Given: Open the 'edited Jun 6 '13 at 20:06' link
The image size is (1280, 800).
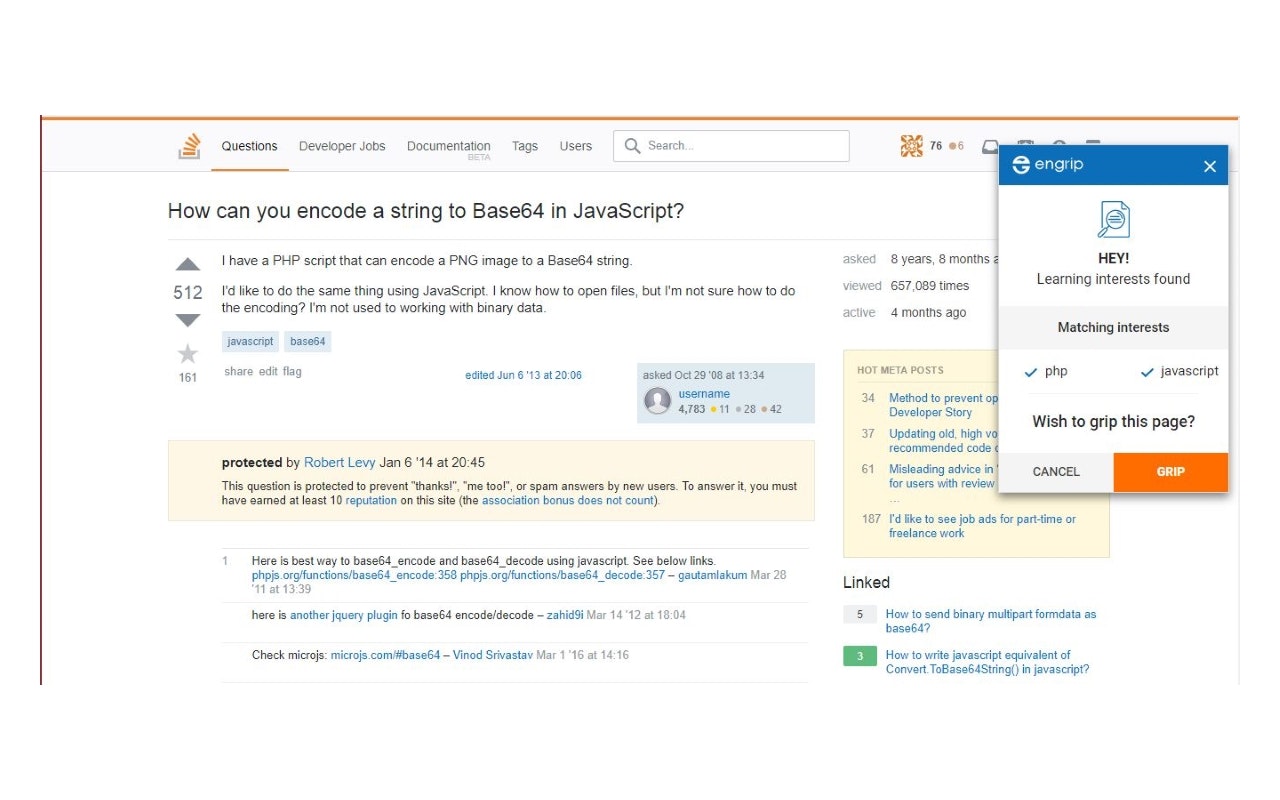Looking at the screenshot, I should click(523, 375).
